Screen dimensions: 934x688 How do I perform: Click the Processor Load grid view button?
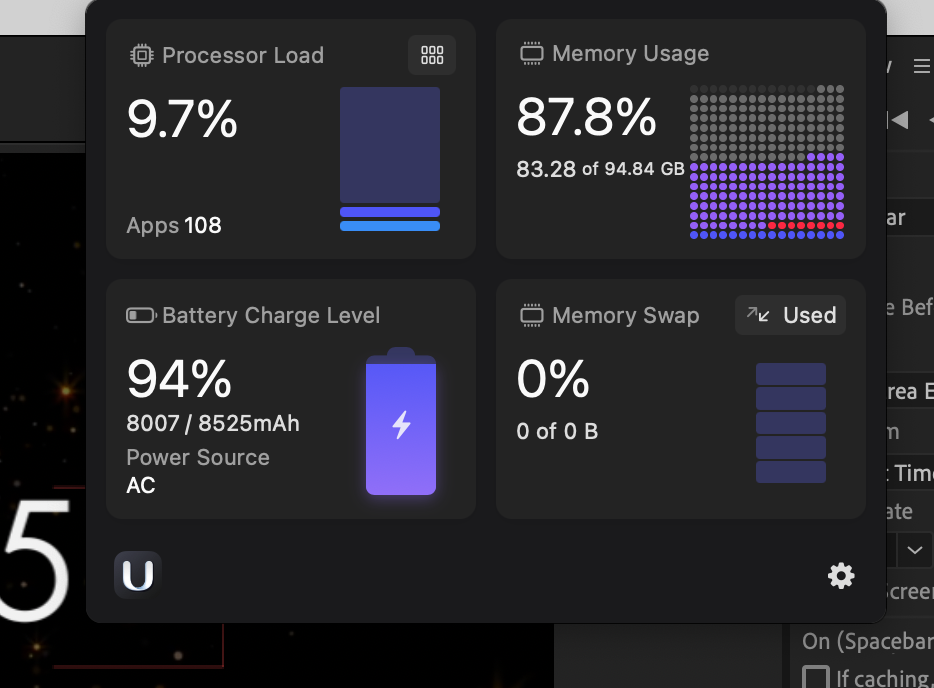tap(432, 55)
